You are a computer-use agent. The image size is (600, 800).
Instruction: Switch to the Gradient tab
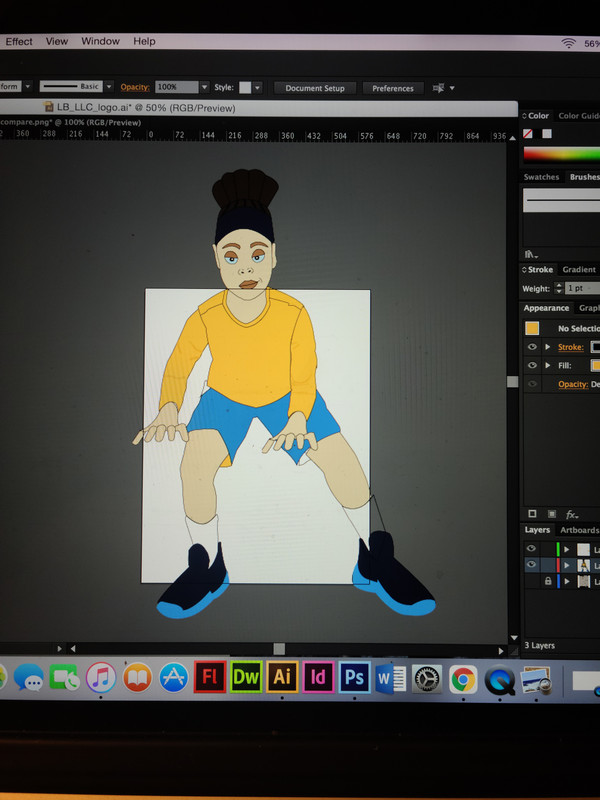(579, 269)
